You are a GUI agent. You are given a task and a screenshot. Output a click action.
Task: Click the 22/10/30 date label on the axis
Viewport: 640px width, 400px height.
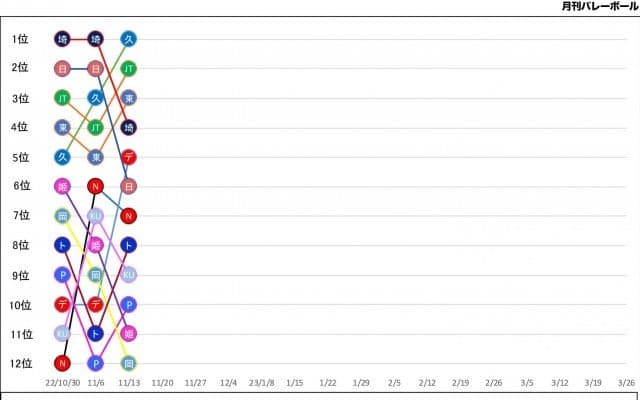coord(62,383)
